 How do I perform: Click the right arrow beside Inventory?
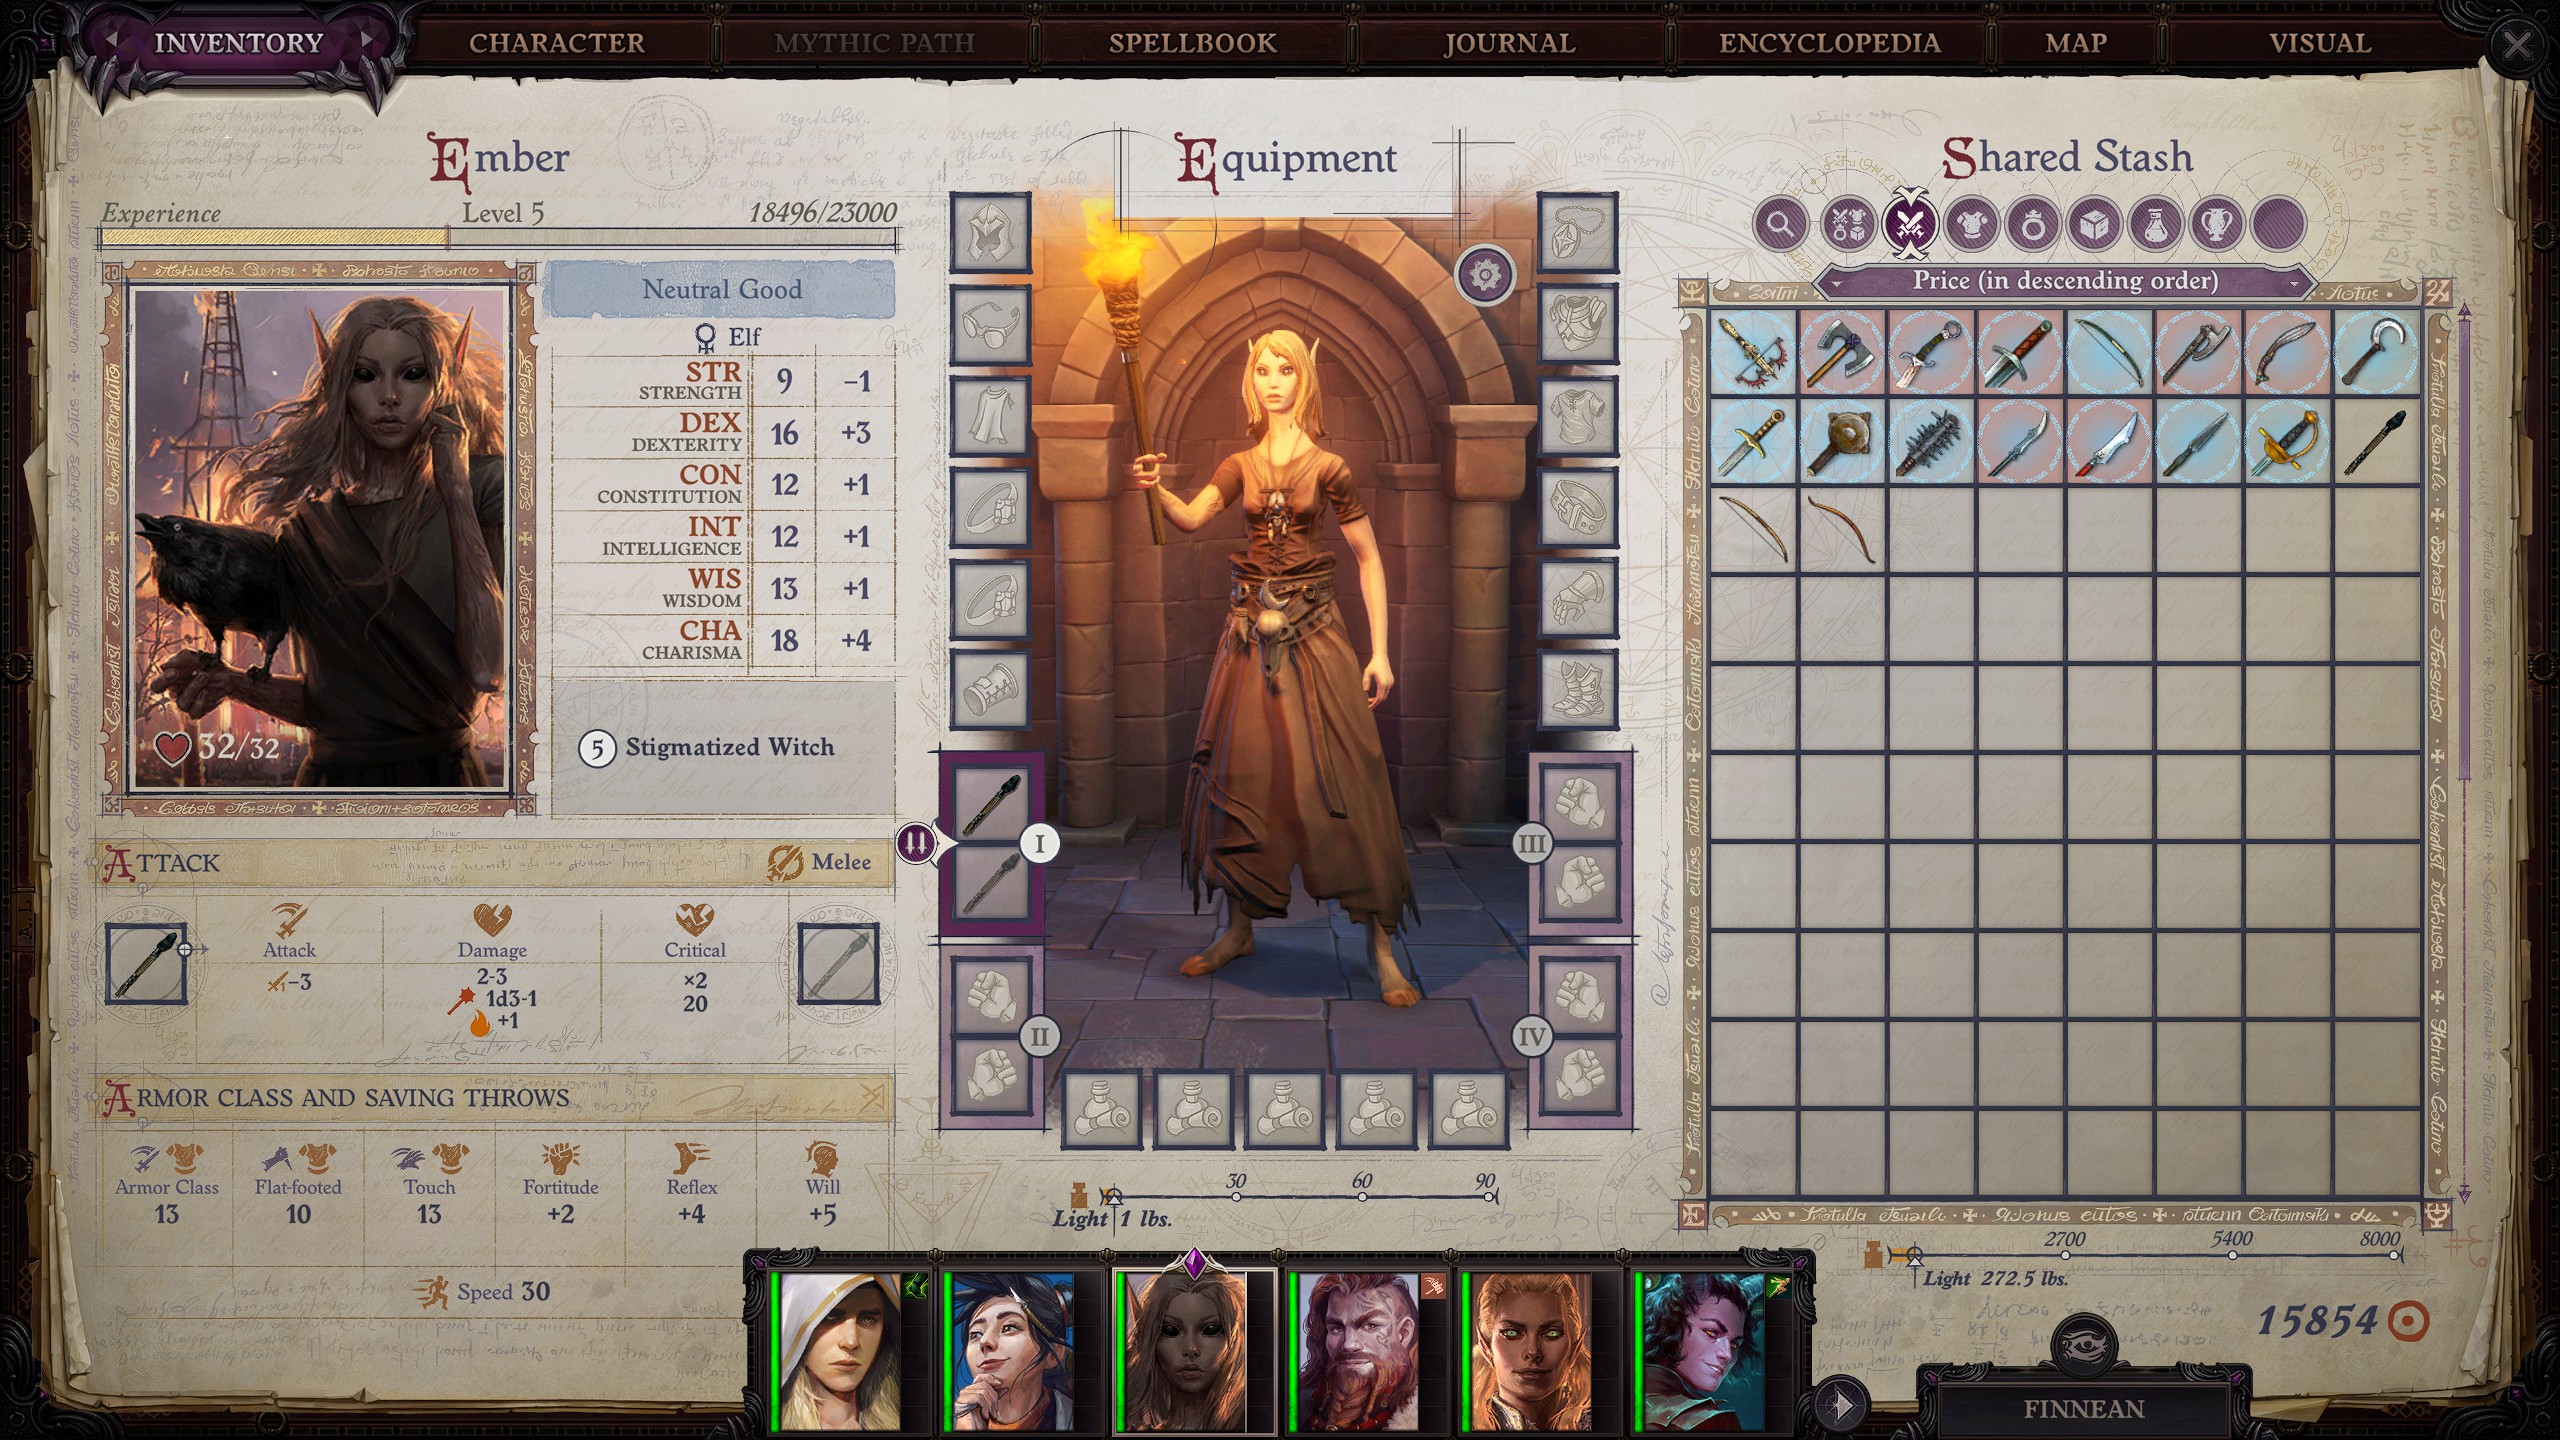pyautogui.click(x=366, y=40)
